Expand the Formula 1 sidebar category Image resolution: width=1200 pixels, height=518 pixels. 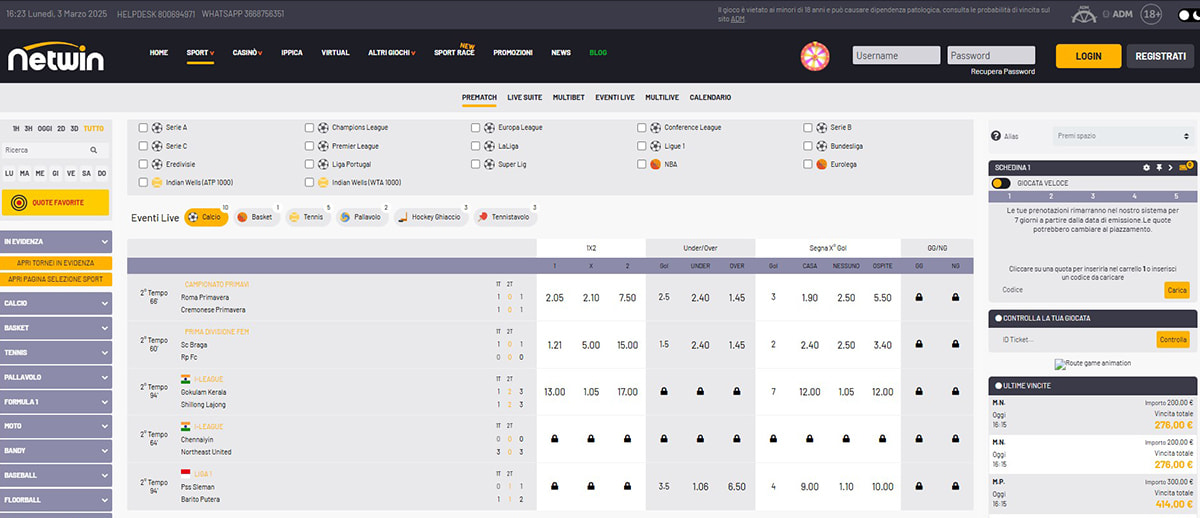(56, 401)
